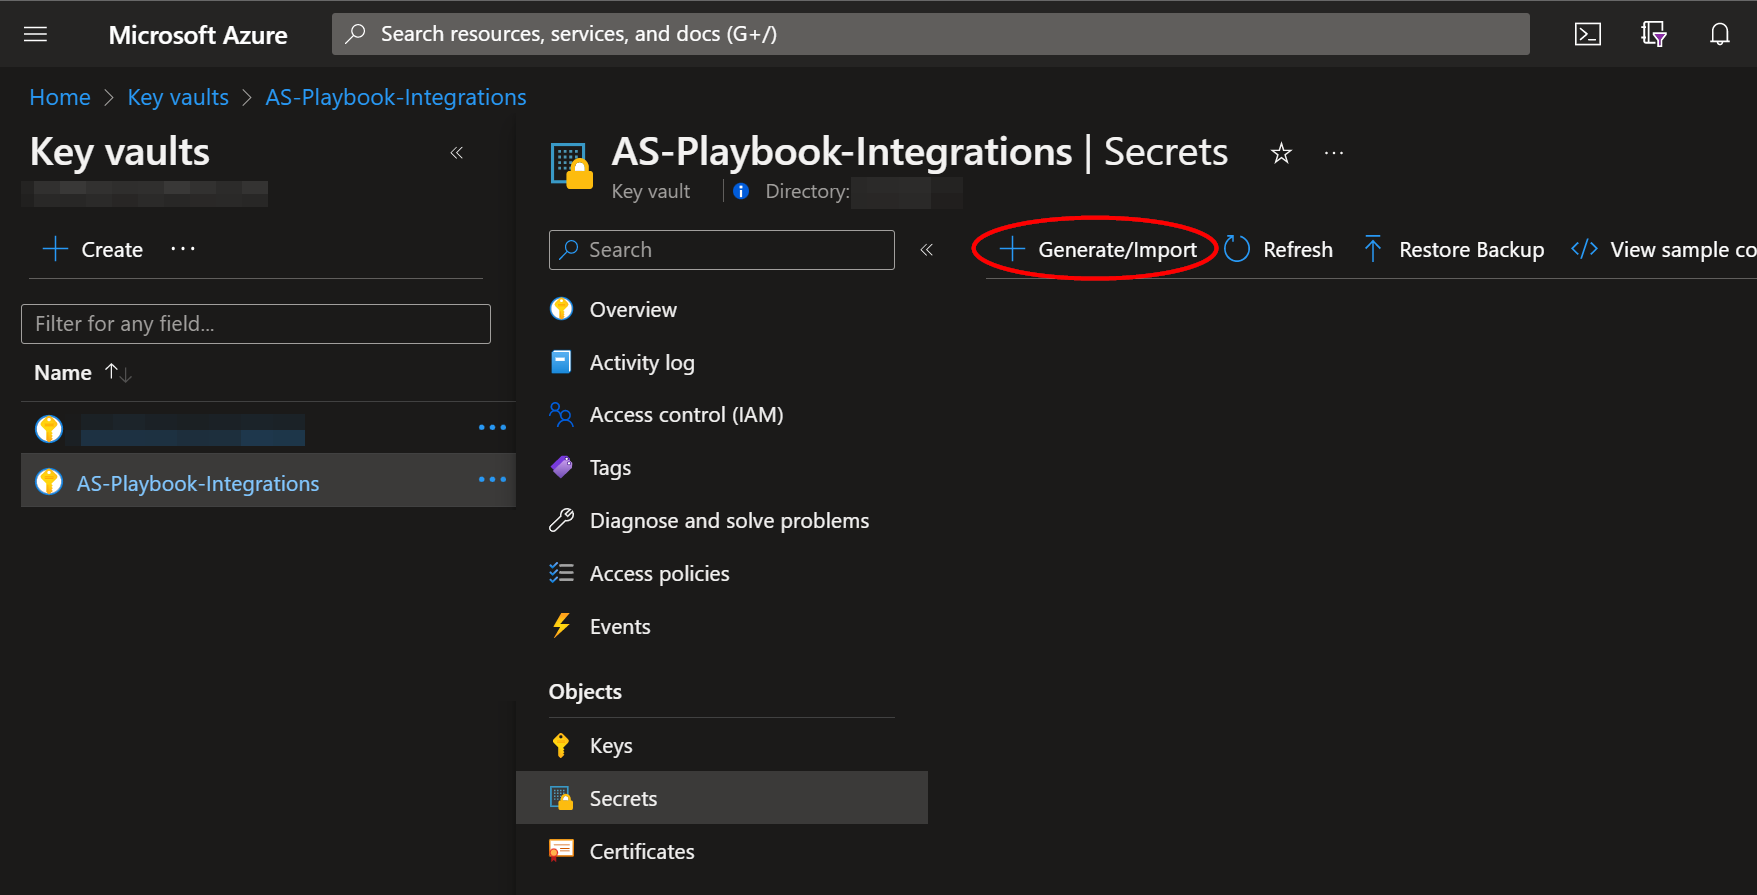Click the Secrets lock icon in the menu

[x=562, y=798]
